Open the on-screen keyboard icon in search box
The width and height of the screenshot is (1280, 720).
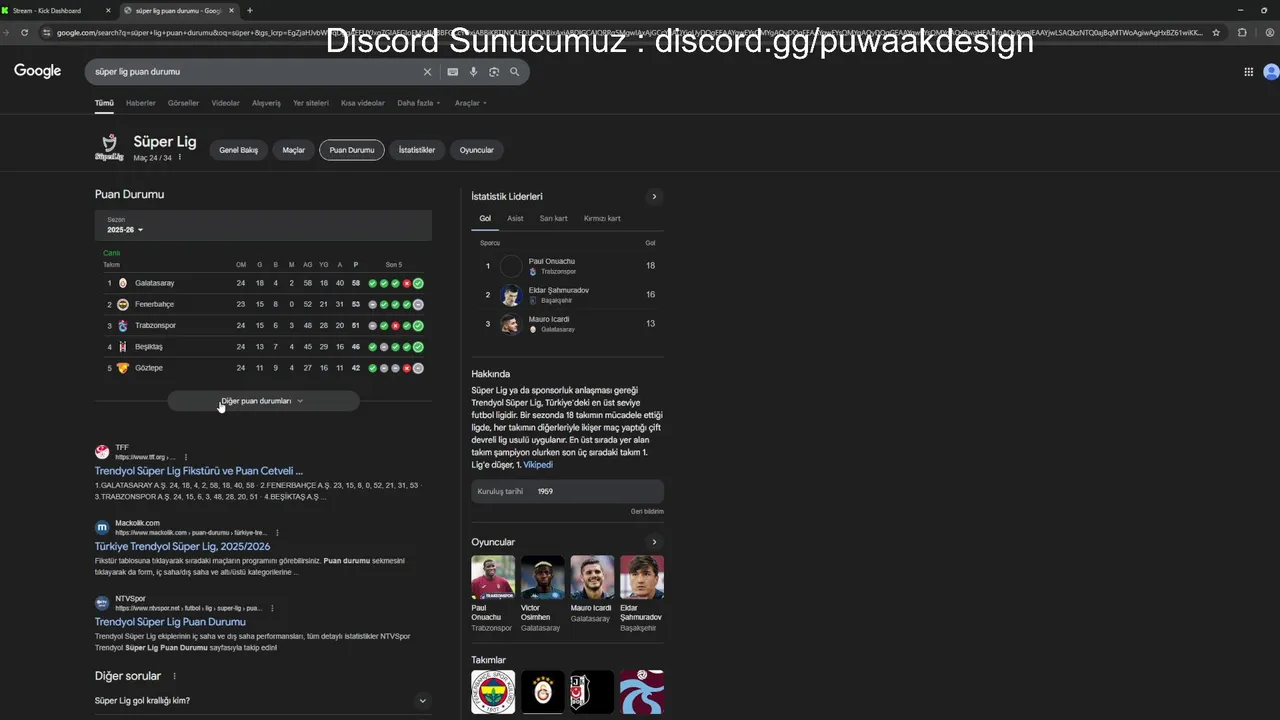[453, 72]
